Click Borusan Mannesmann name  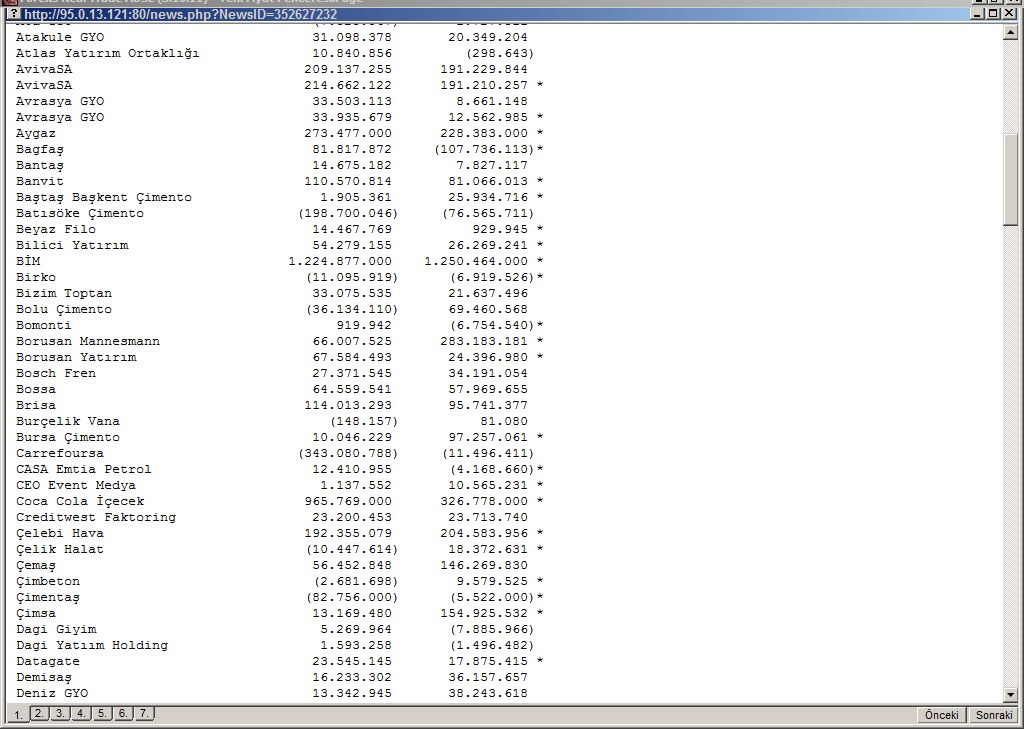point(88,342)
